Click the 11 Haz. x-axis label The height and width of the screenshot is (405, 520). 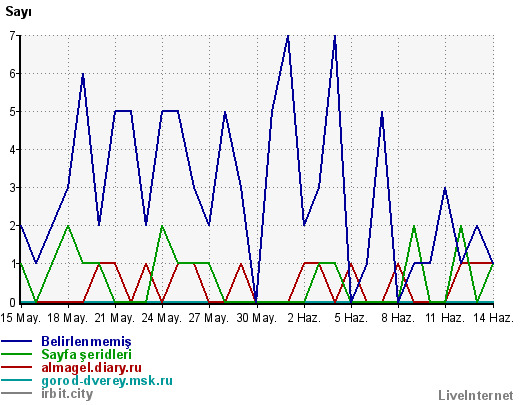point(445,318)
